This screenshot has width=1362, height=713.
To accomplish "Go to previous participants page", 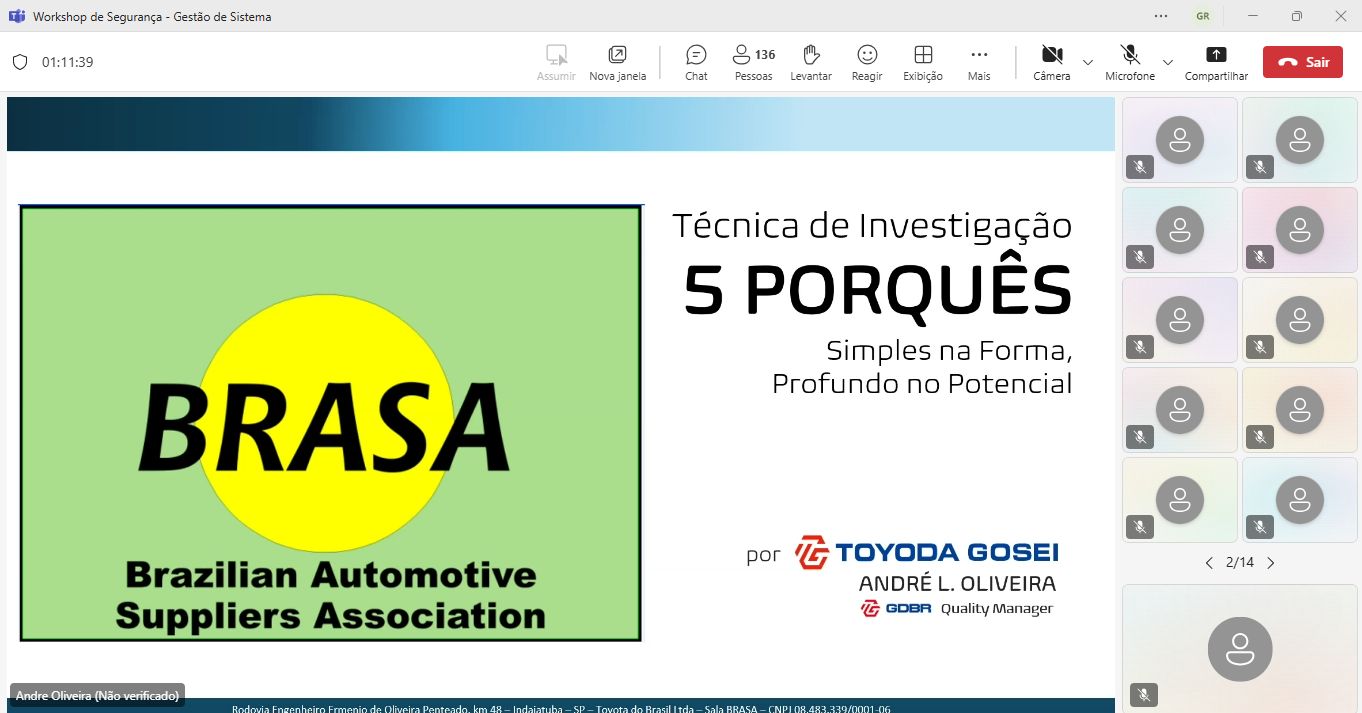I will (1209, 563).
